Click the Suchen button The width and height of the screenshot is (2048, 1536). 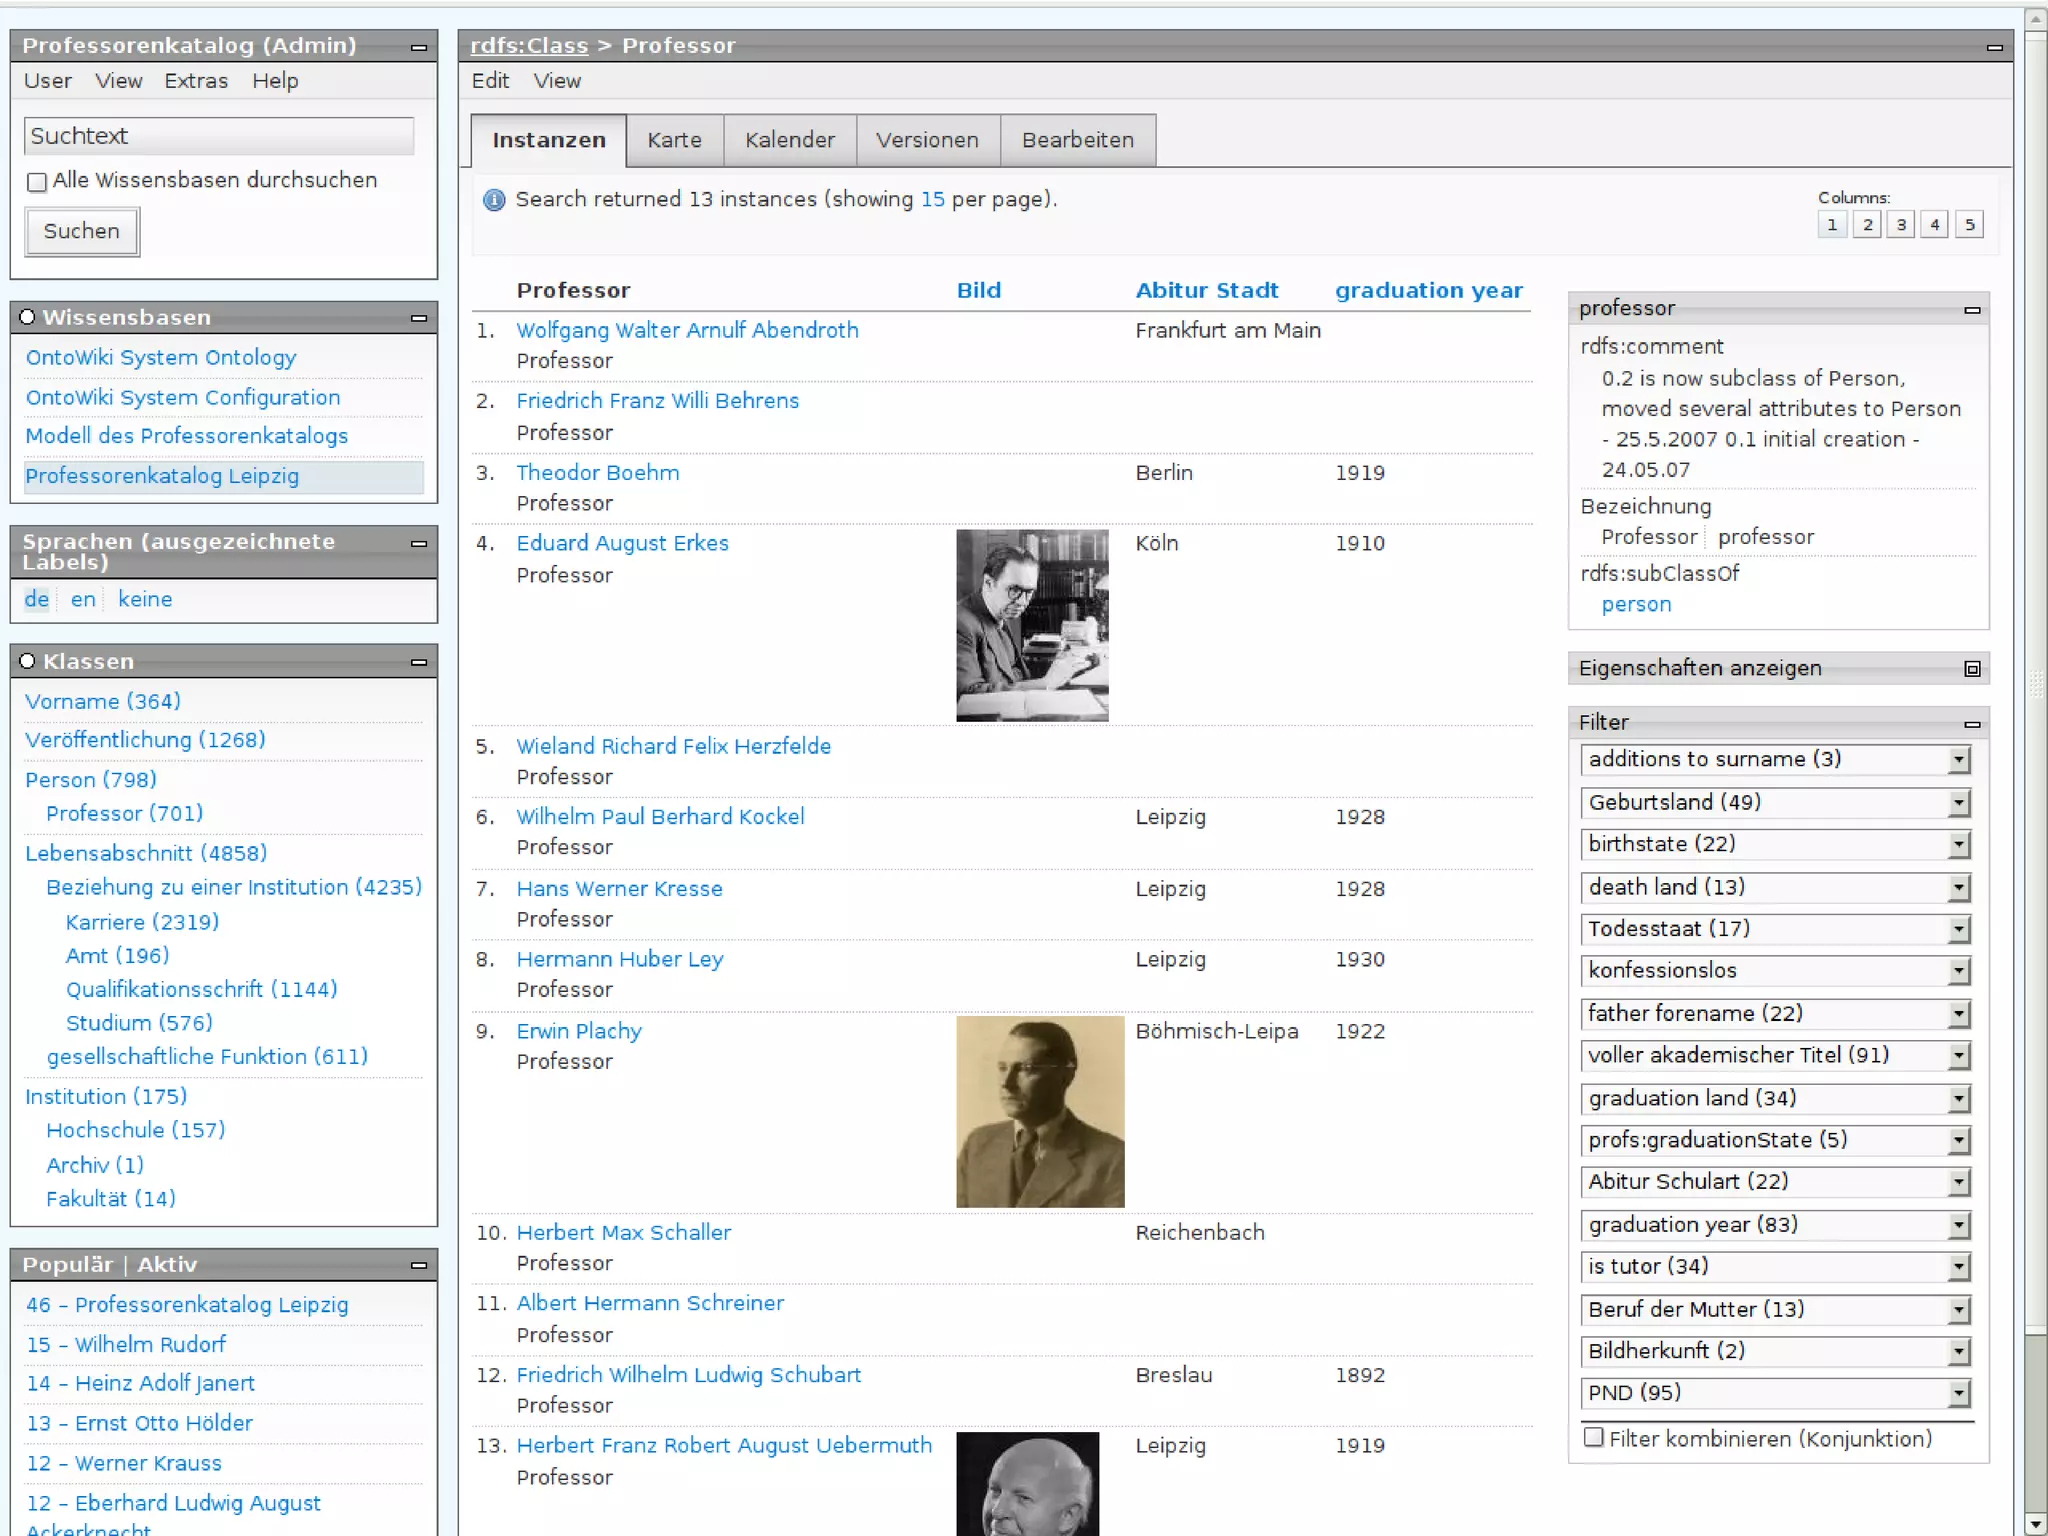coord(82,232)
